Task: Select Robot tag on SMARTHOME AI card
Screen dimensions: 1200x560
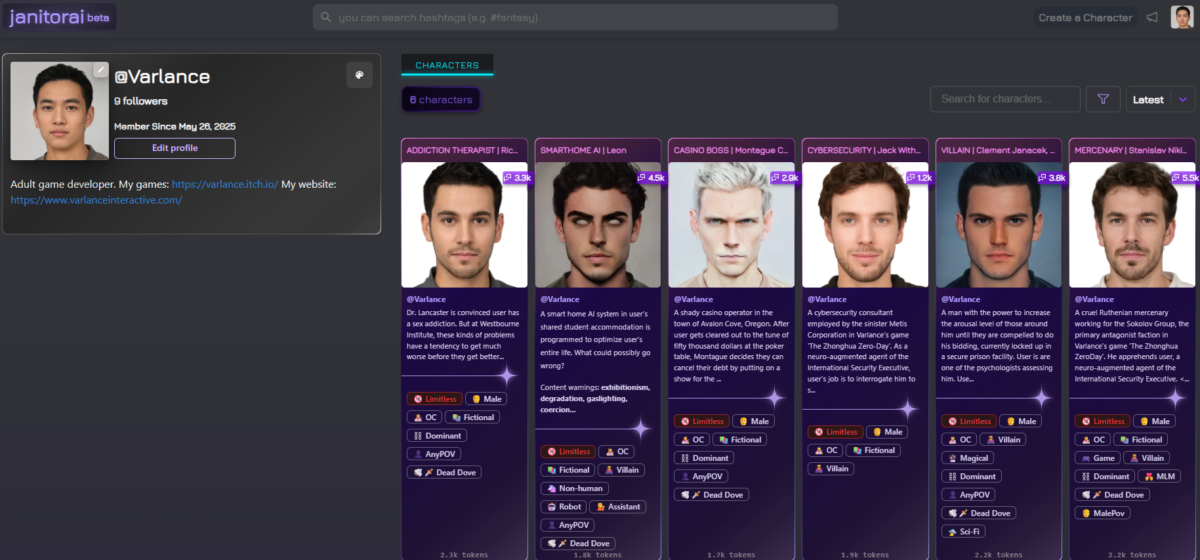Action: 567,507
